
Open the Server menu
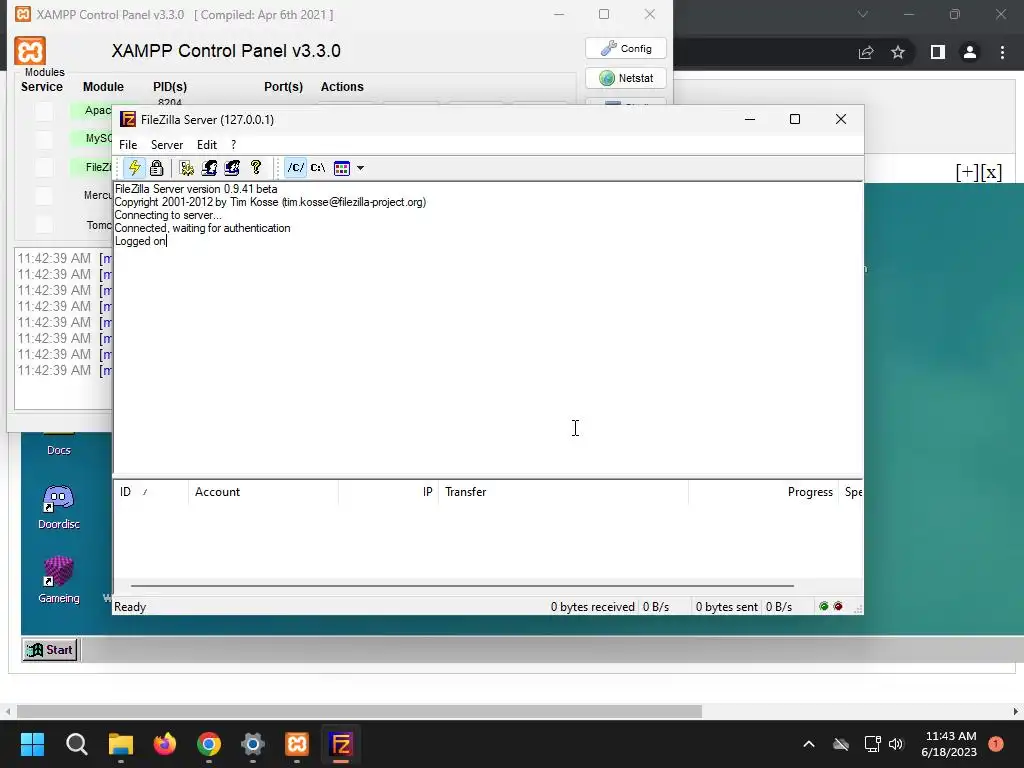point(167,145)
